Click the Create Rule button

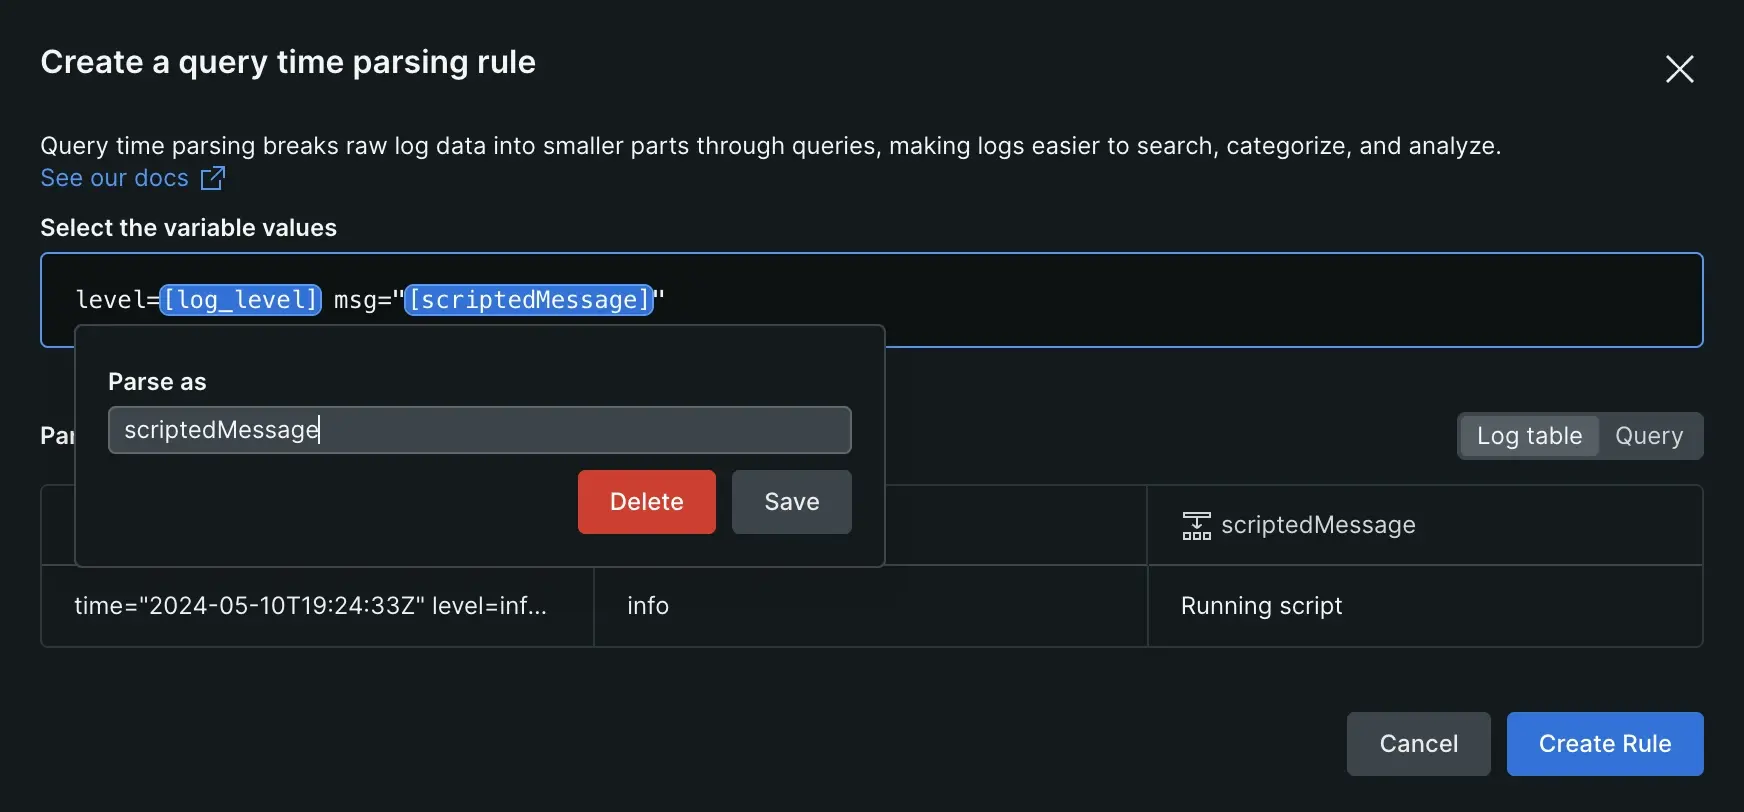click(x=1604, y=744)
